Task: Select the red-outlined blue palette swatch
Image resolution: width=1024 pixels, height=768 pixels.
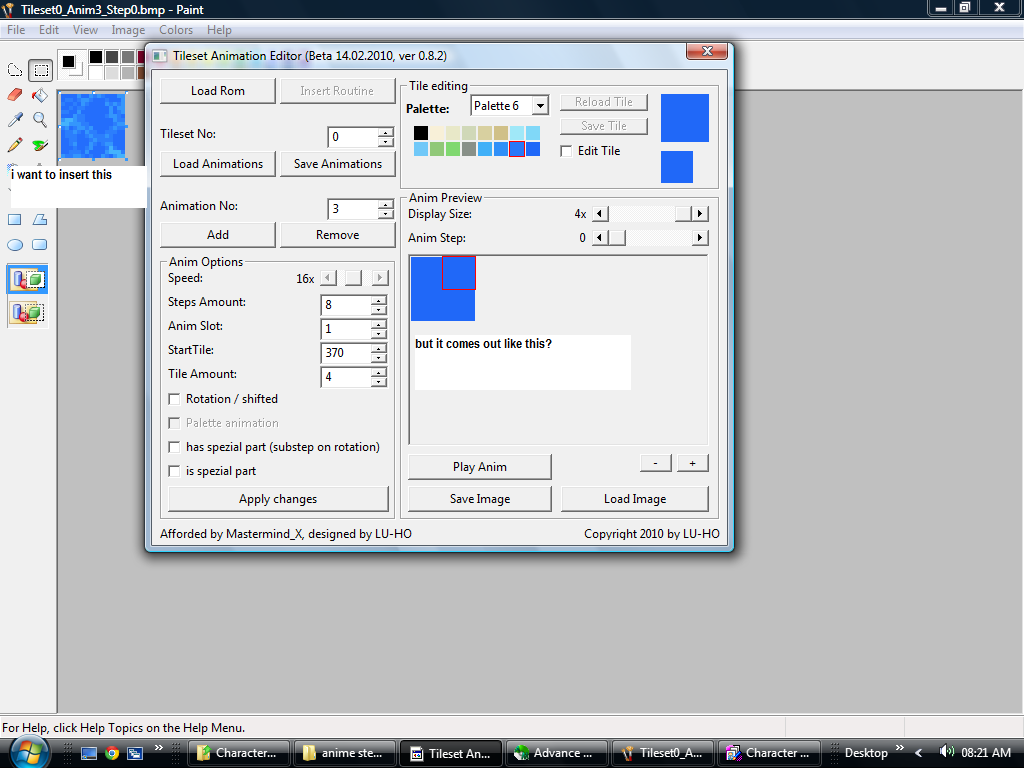Action: tap(517, 149)
